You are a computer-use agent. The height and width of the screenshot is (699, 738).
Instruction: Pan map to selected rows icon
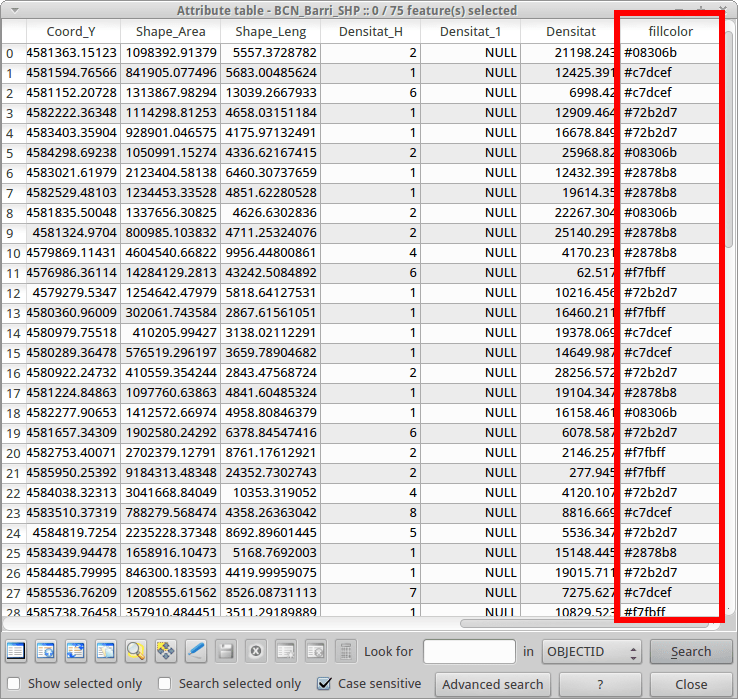click(166, 651)
